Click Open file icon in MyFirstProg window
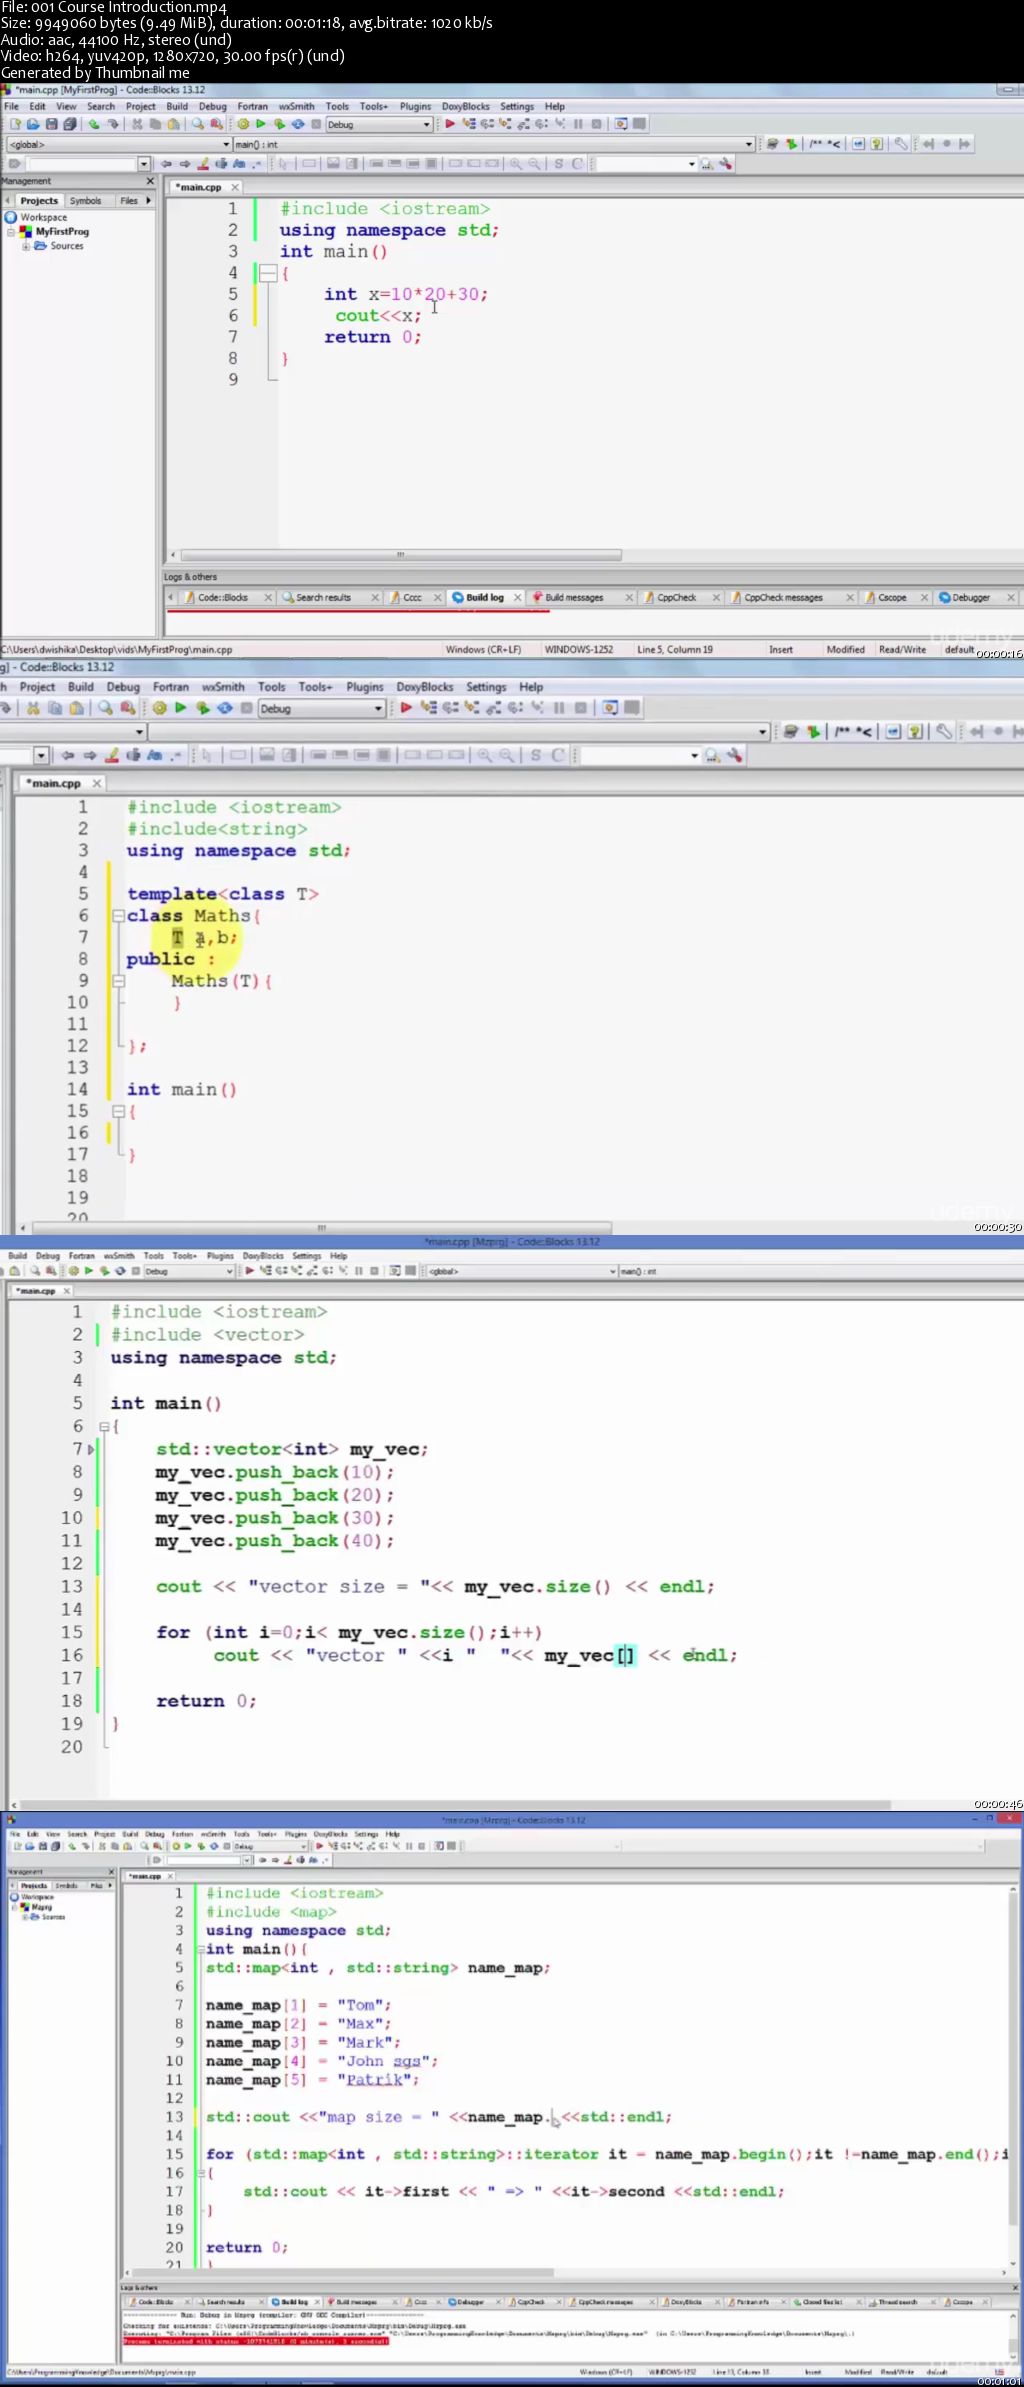Screen dimensions: 1024x2387 [x=33, y=124]
